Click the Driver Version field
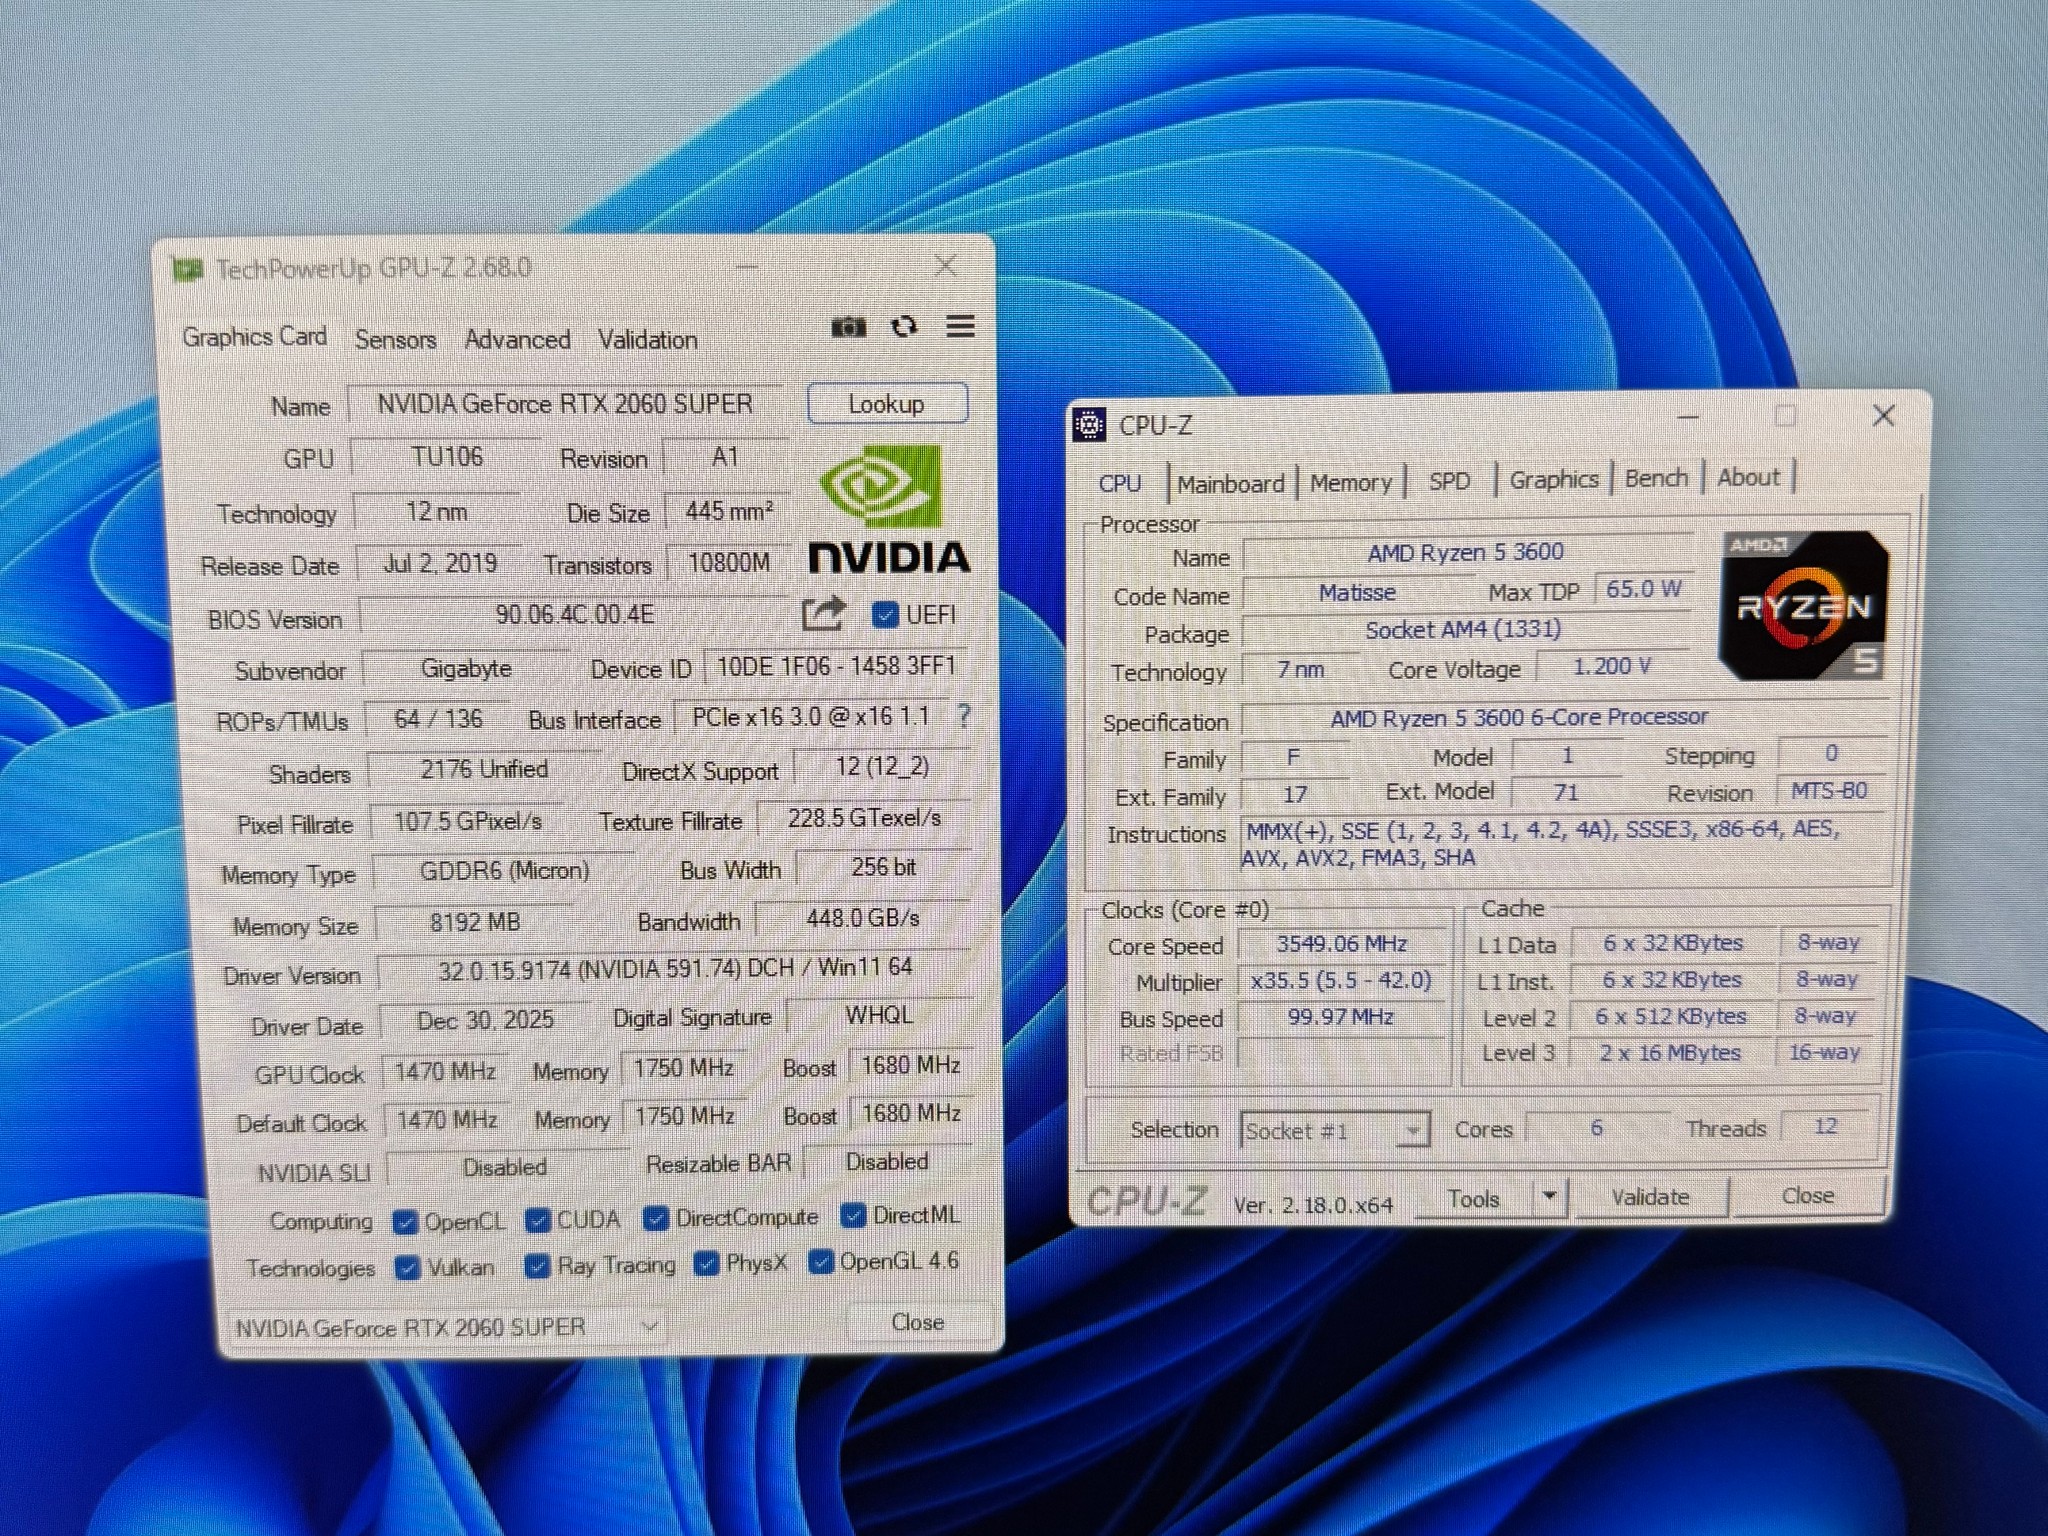2048x1536 pixels. tap(675, 968)
